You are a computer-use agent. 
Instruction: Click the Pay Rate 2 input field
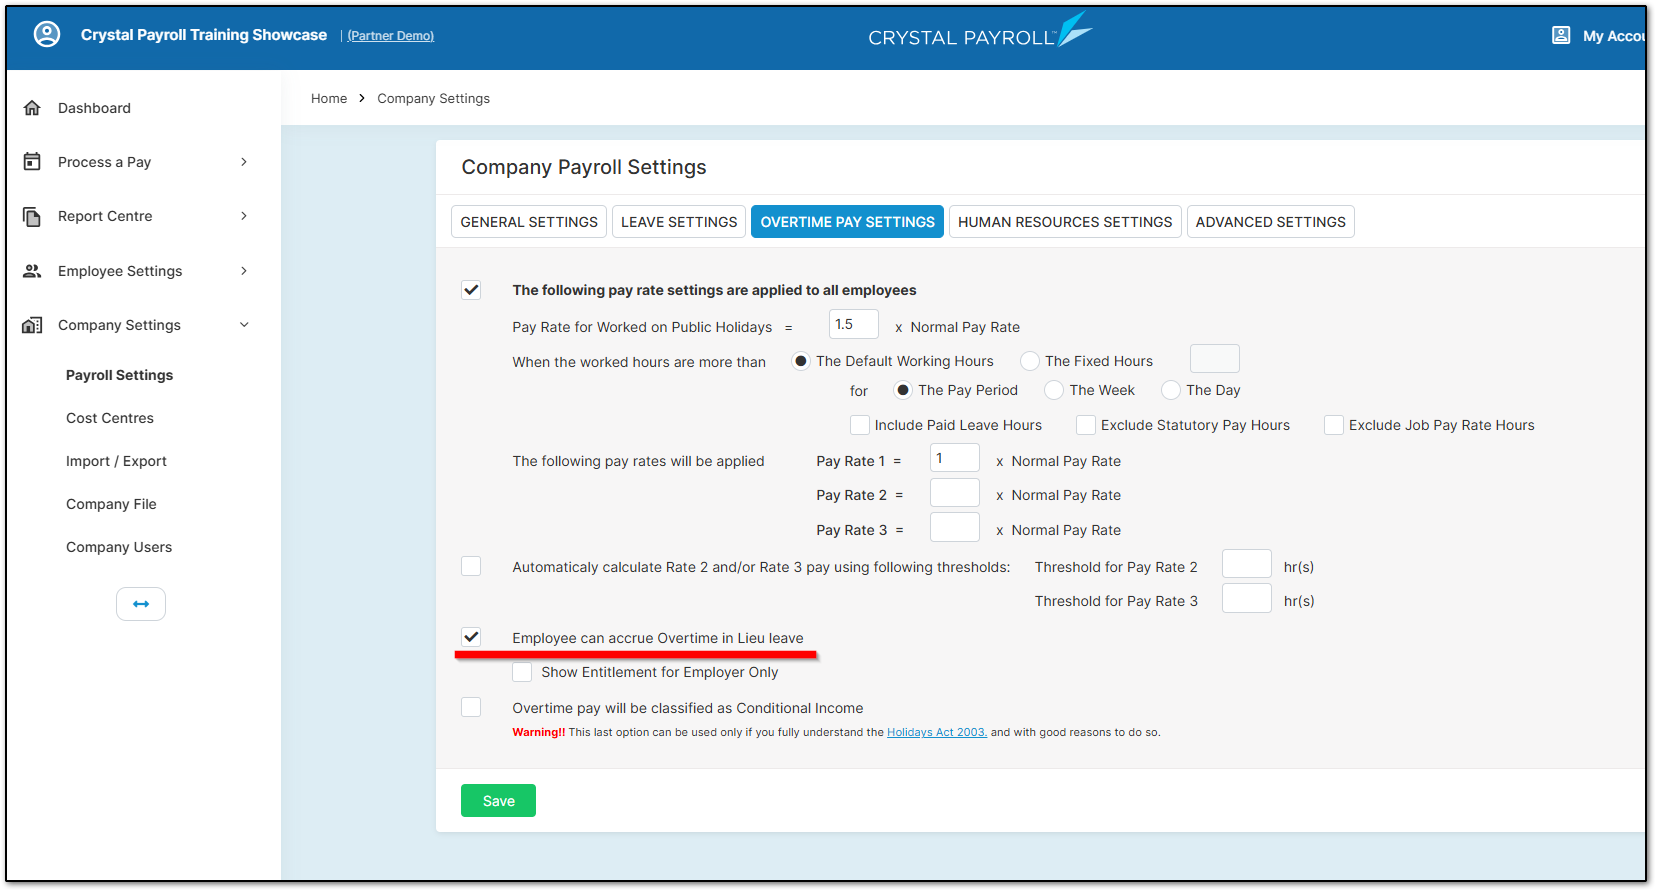(x=955, y=492)
